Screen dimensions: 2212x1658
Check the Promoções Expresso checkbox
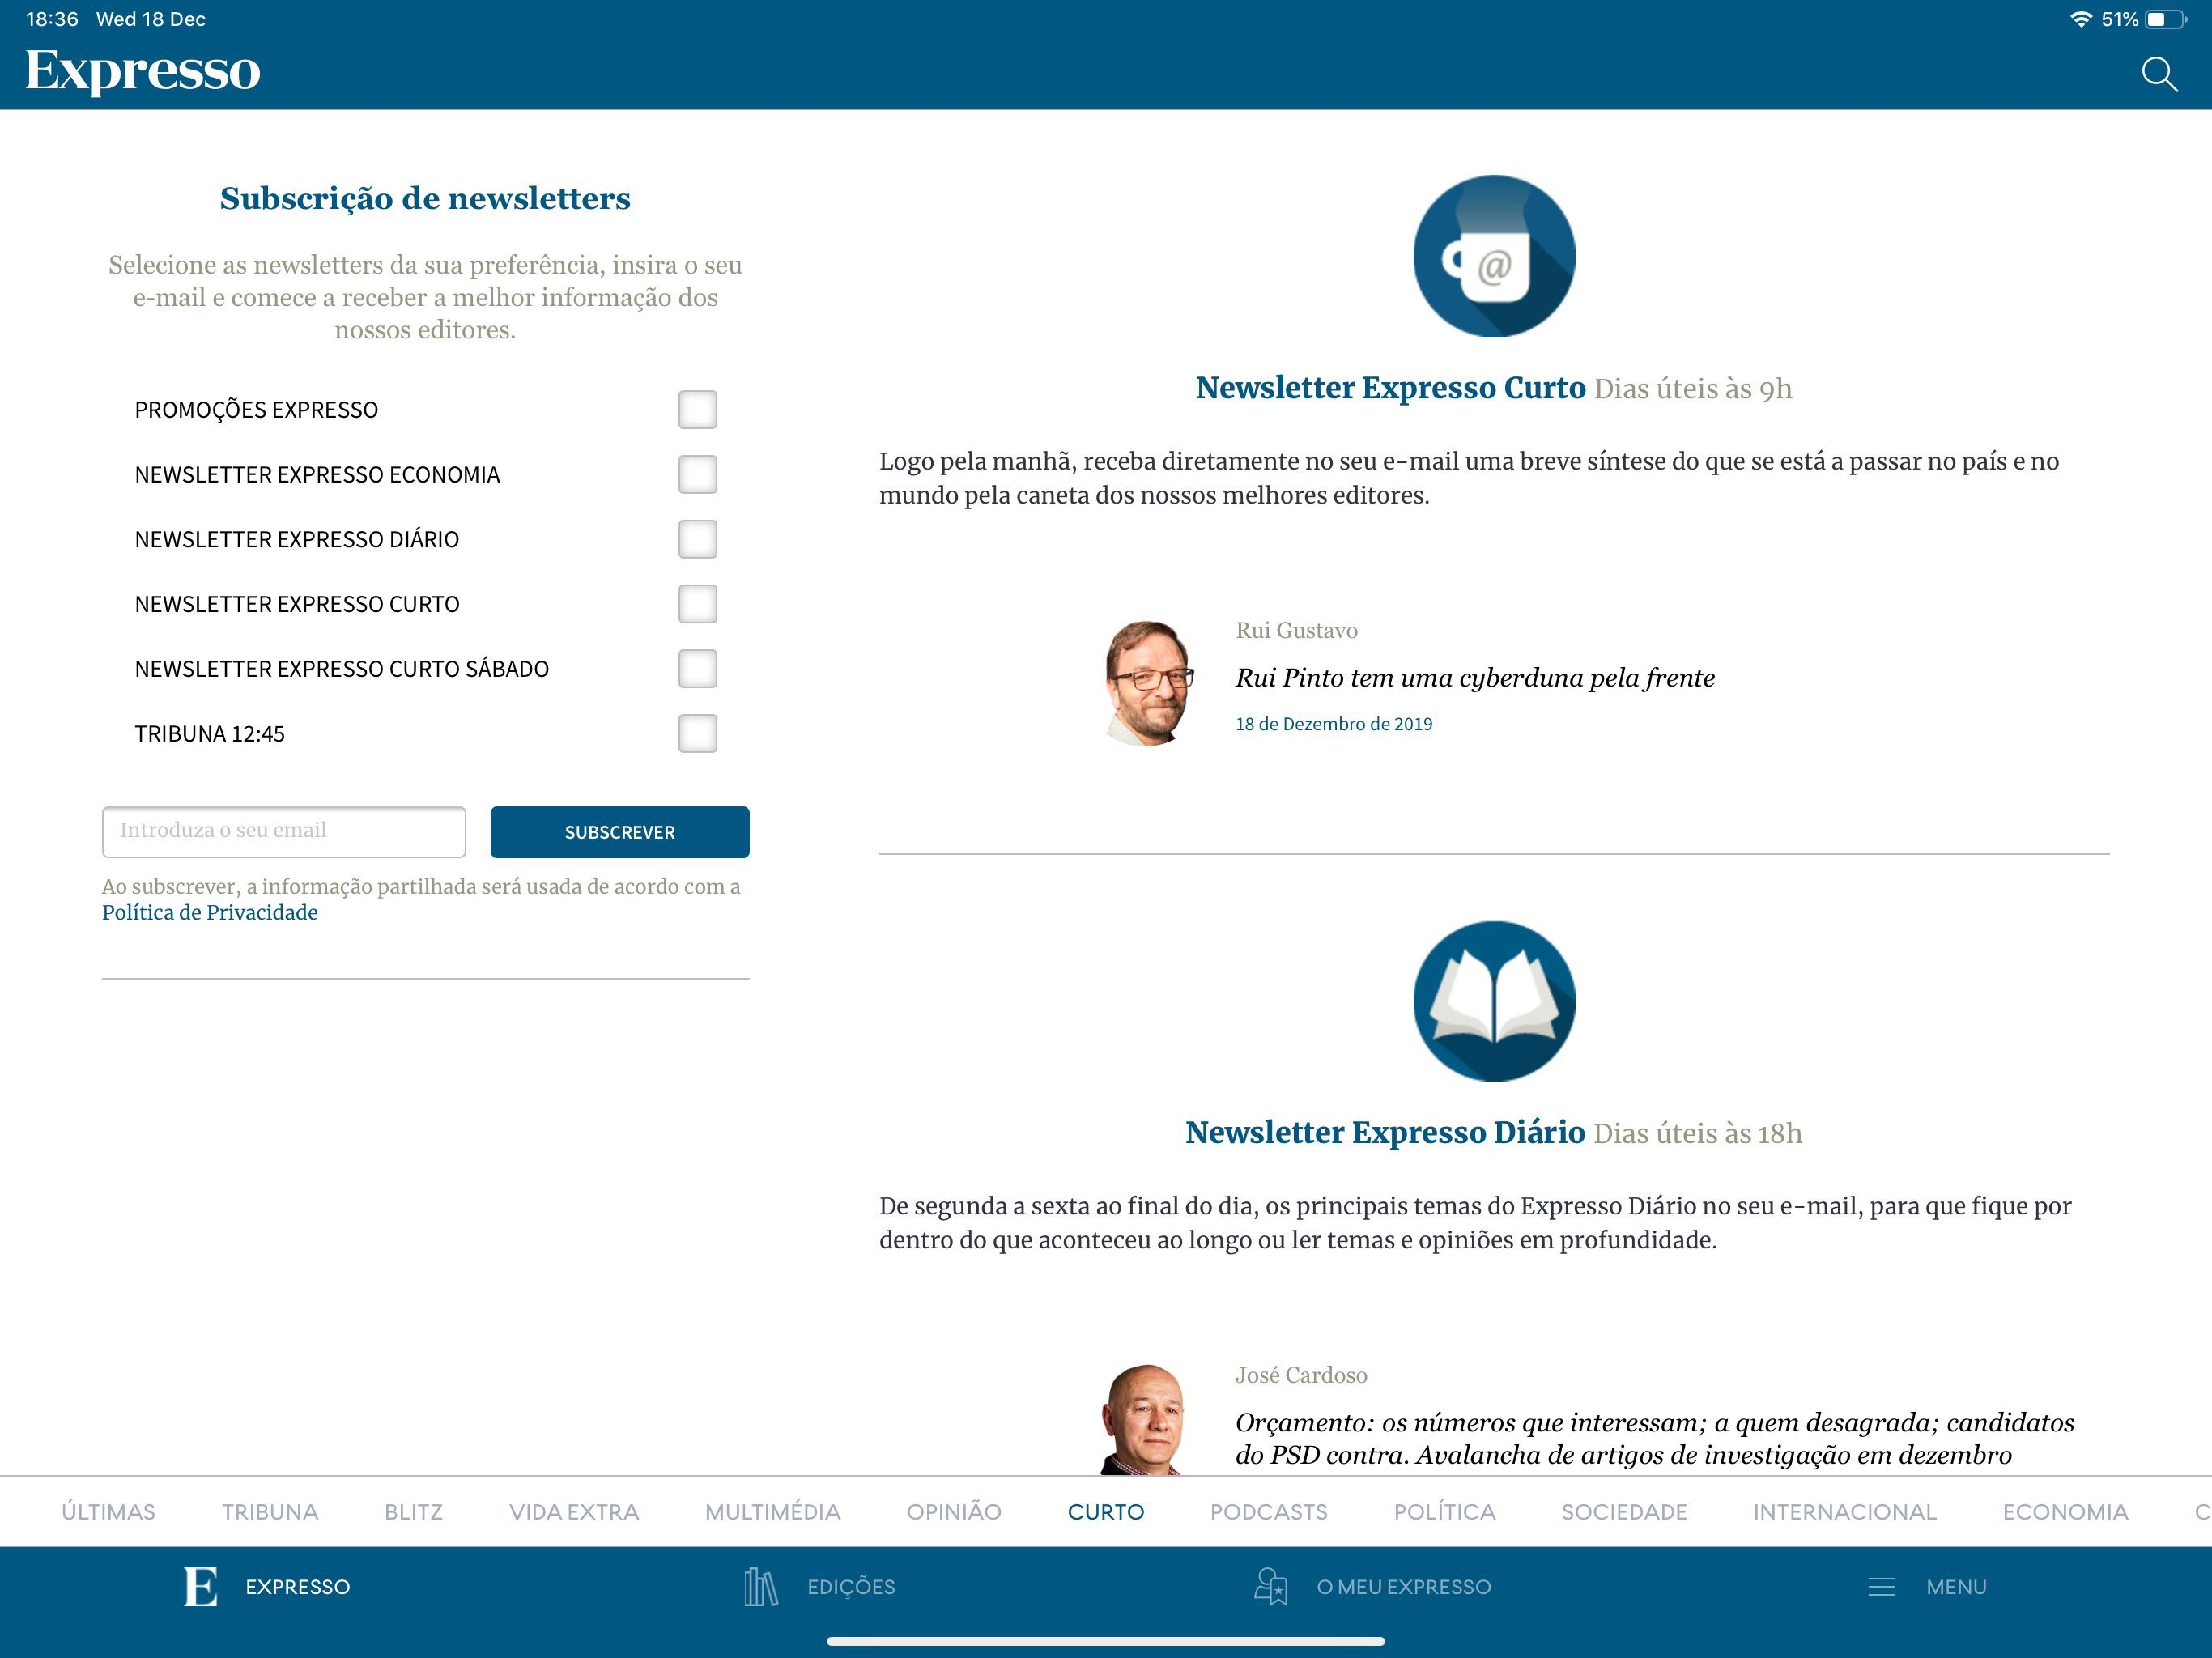pos(697,409)
